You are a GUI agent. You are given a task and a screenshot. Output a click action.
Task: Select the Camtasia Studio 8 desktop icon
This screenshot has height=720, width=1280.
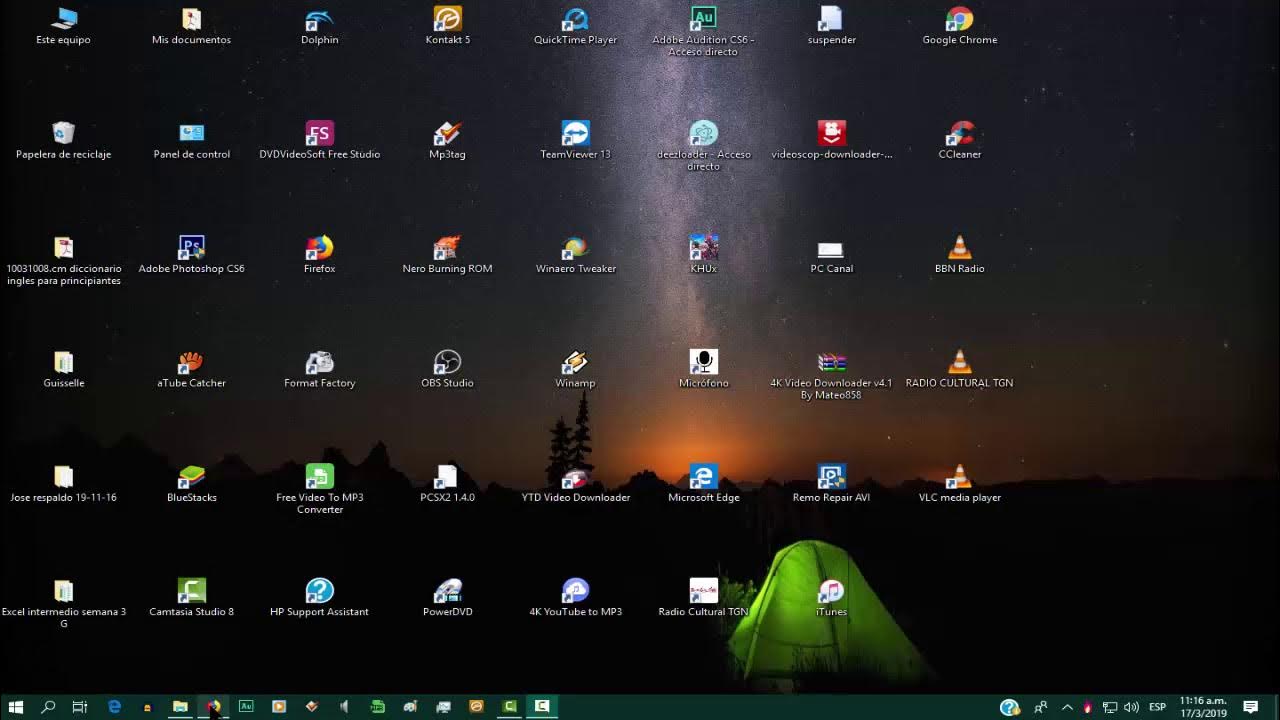191,597
